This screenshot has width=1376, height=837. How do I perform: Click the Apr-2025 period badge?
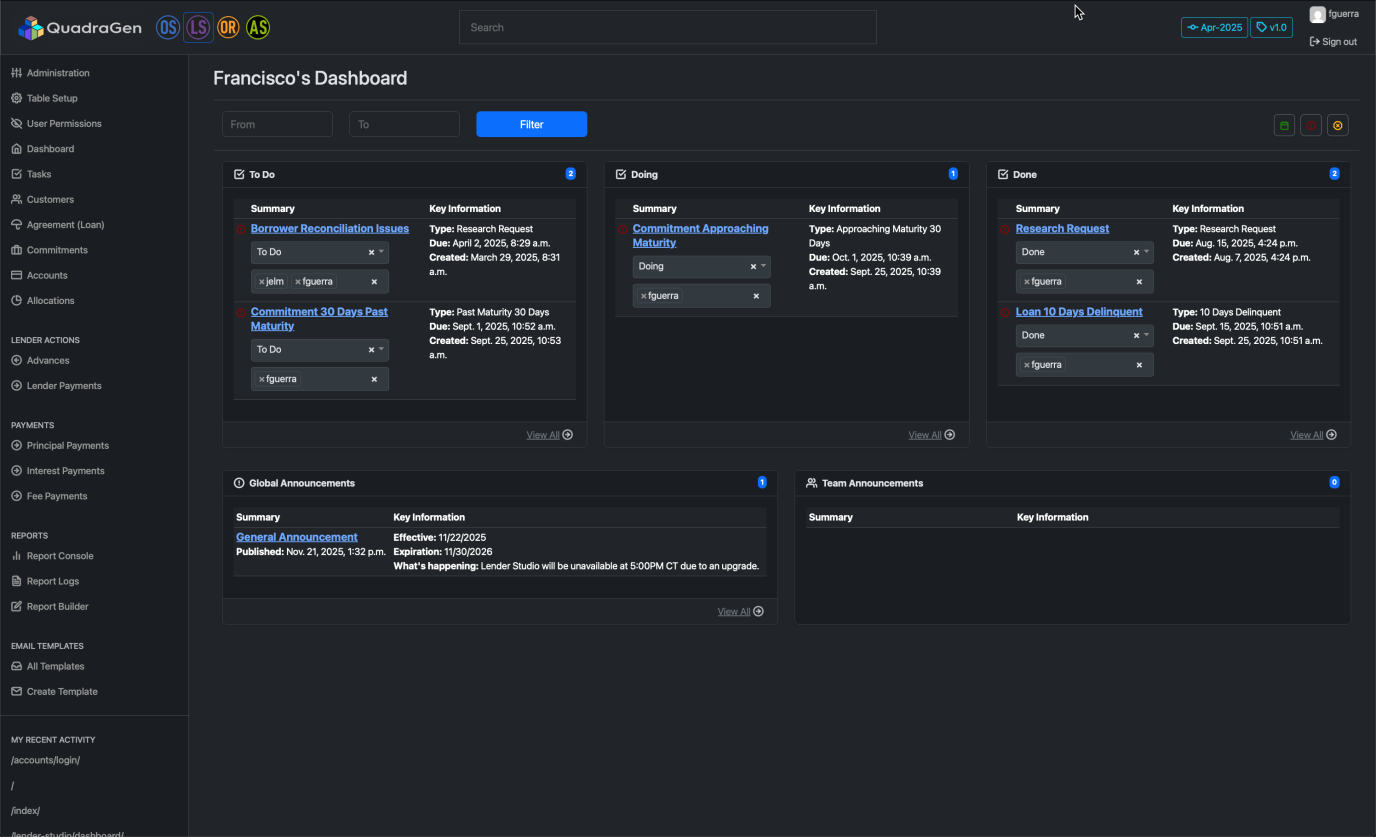coord(1214,28)
